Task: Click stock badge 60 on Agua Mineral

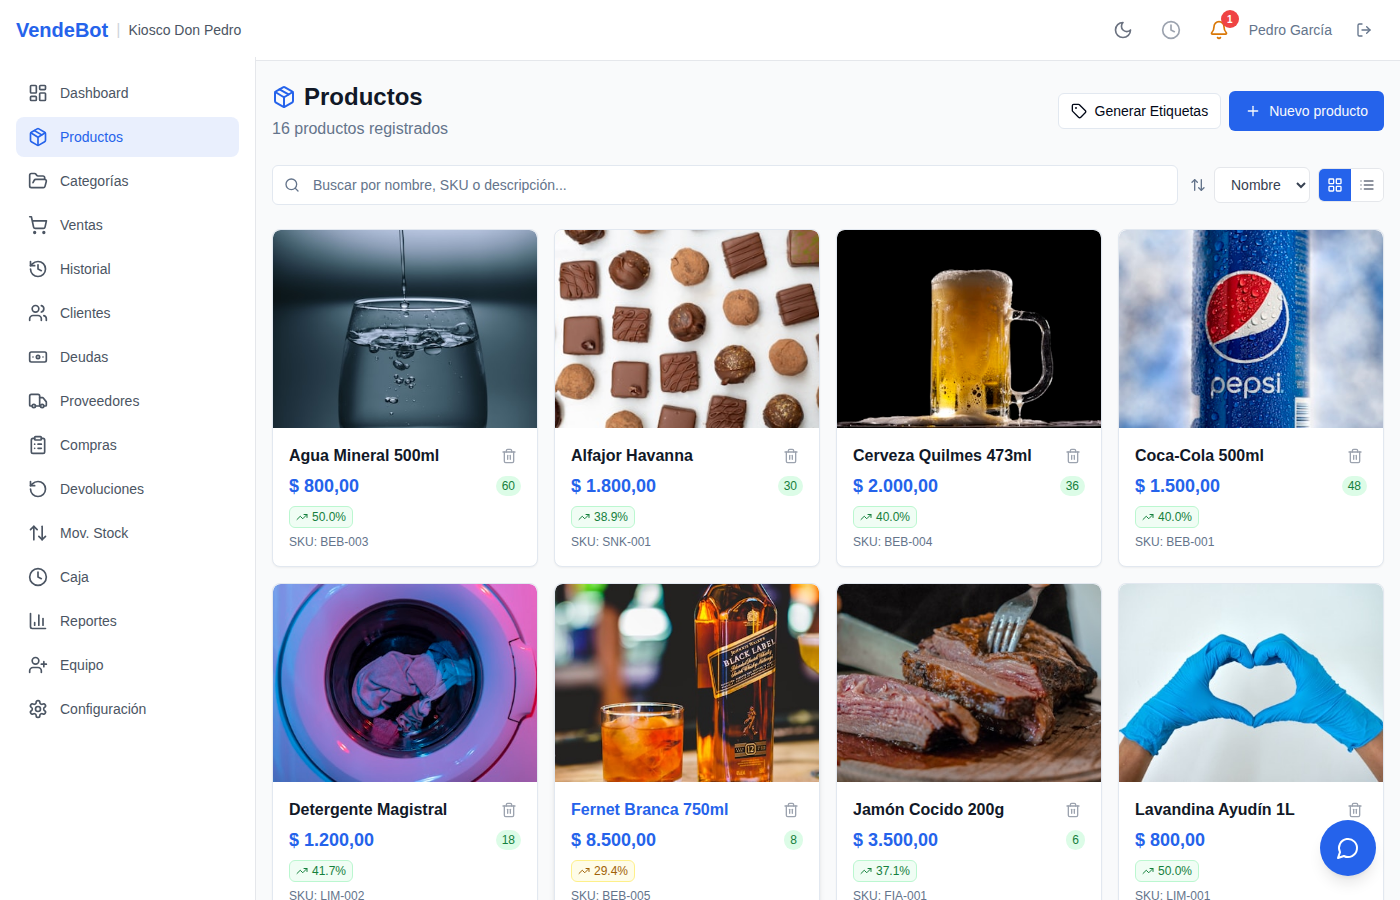Action: coord(508,486)
